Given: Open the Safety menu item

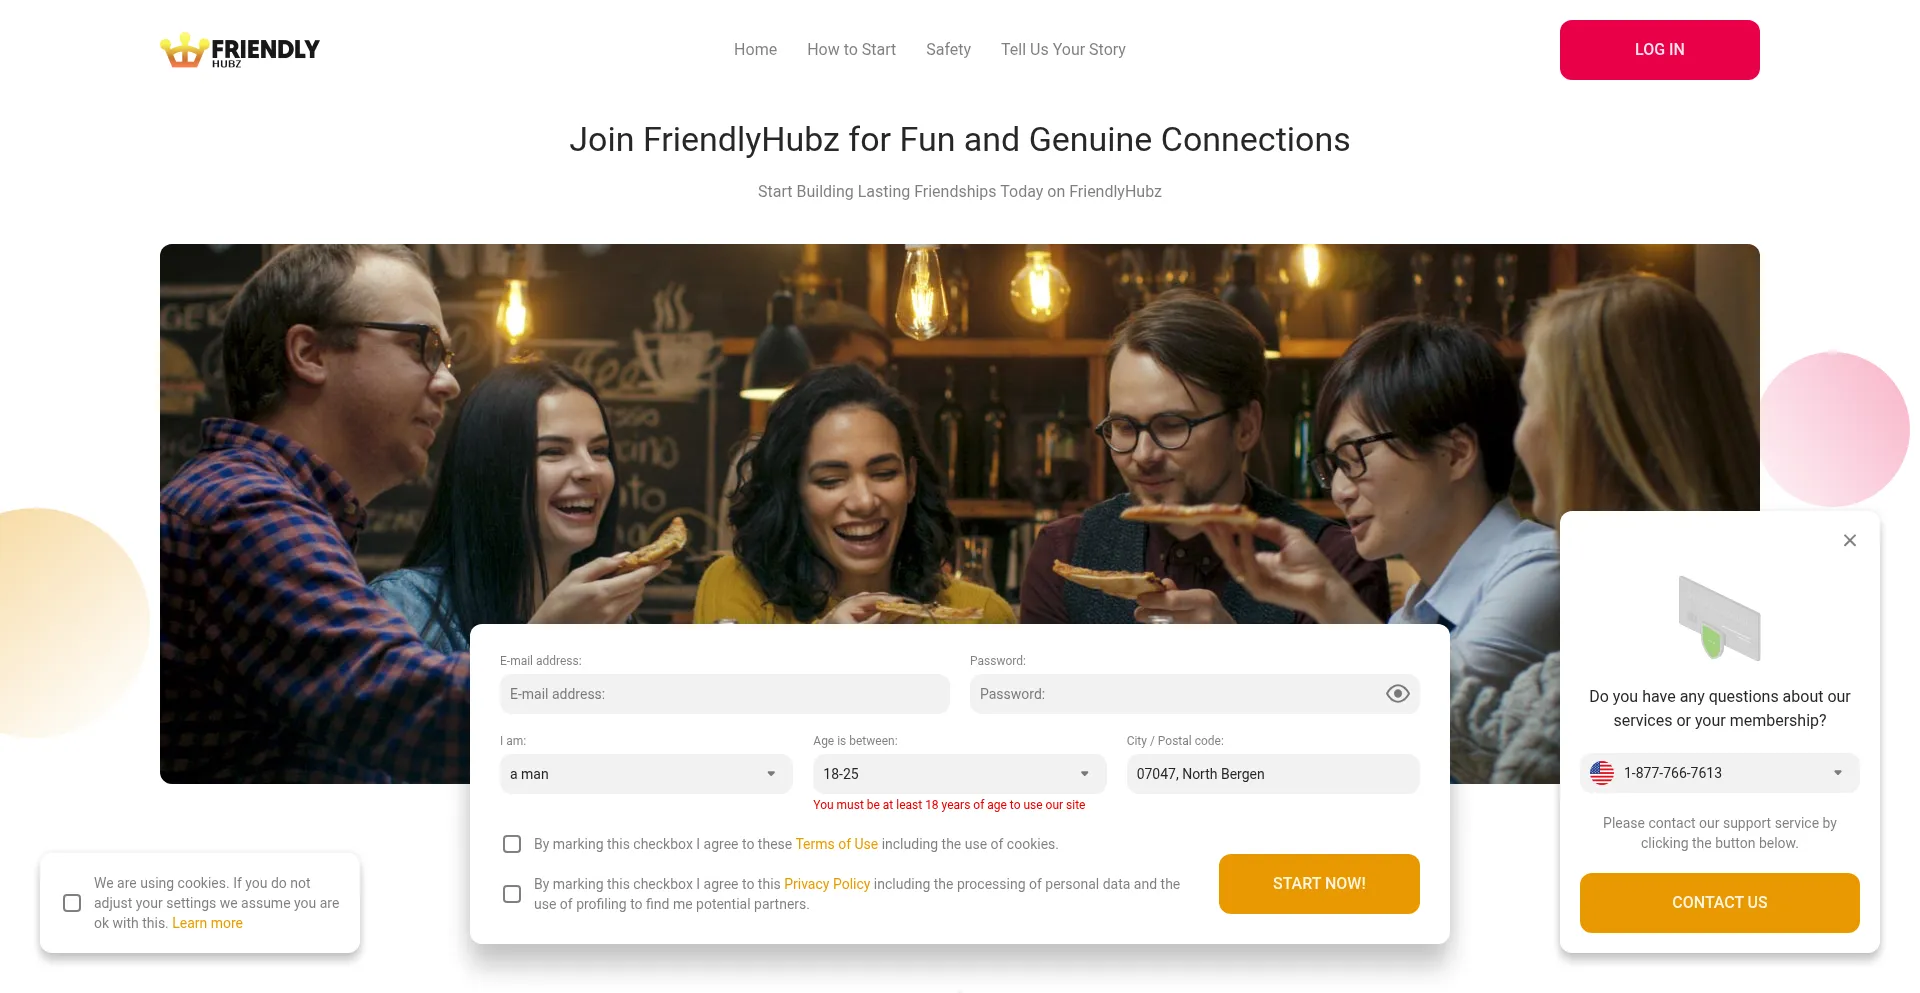Looking at the screenshot, I should (948, 49).
